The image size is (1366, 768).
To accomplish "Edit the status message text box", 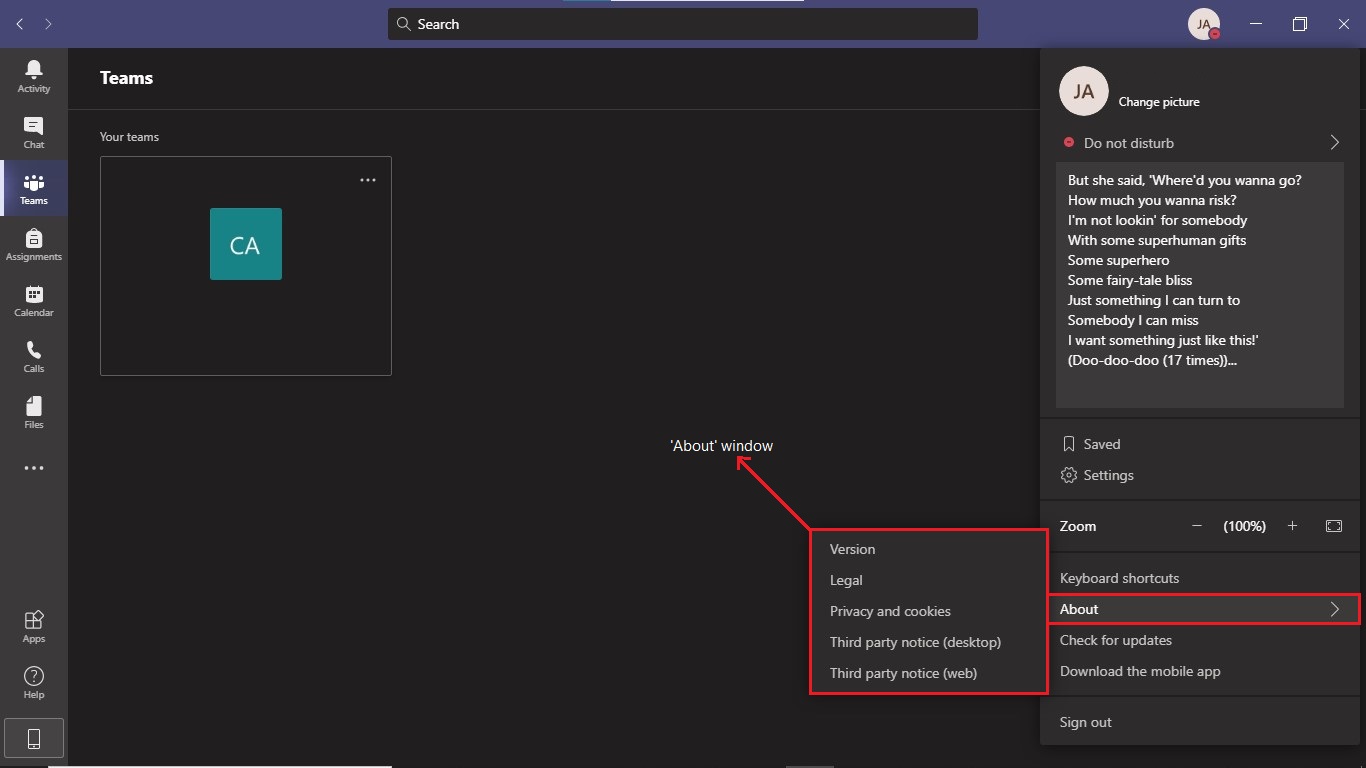I will tap(1200, 287).
